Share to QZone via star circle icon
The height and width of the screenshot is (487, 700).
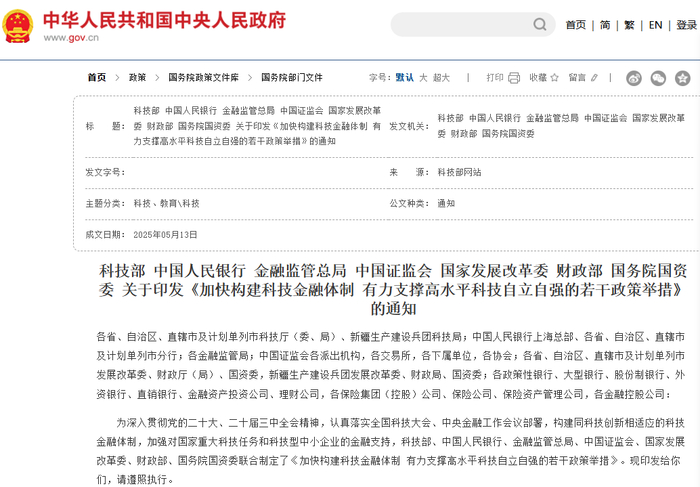(683, 78)
